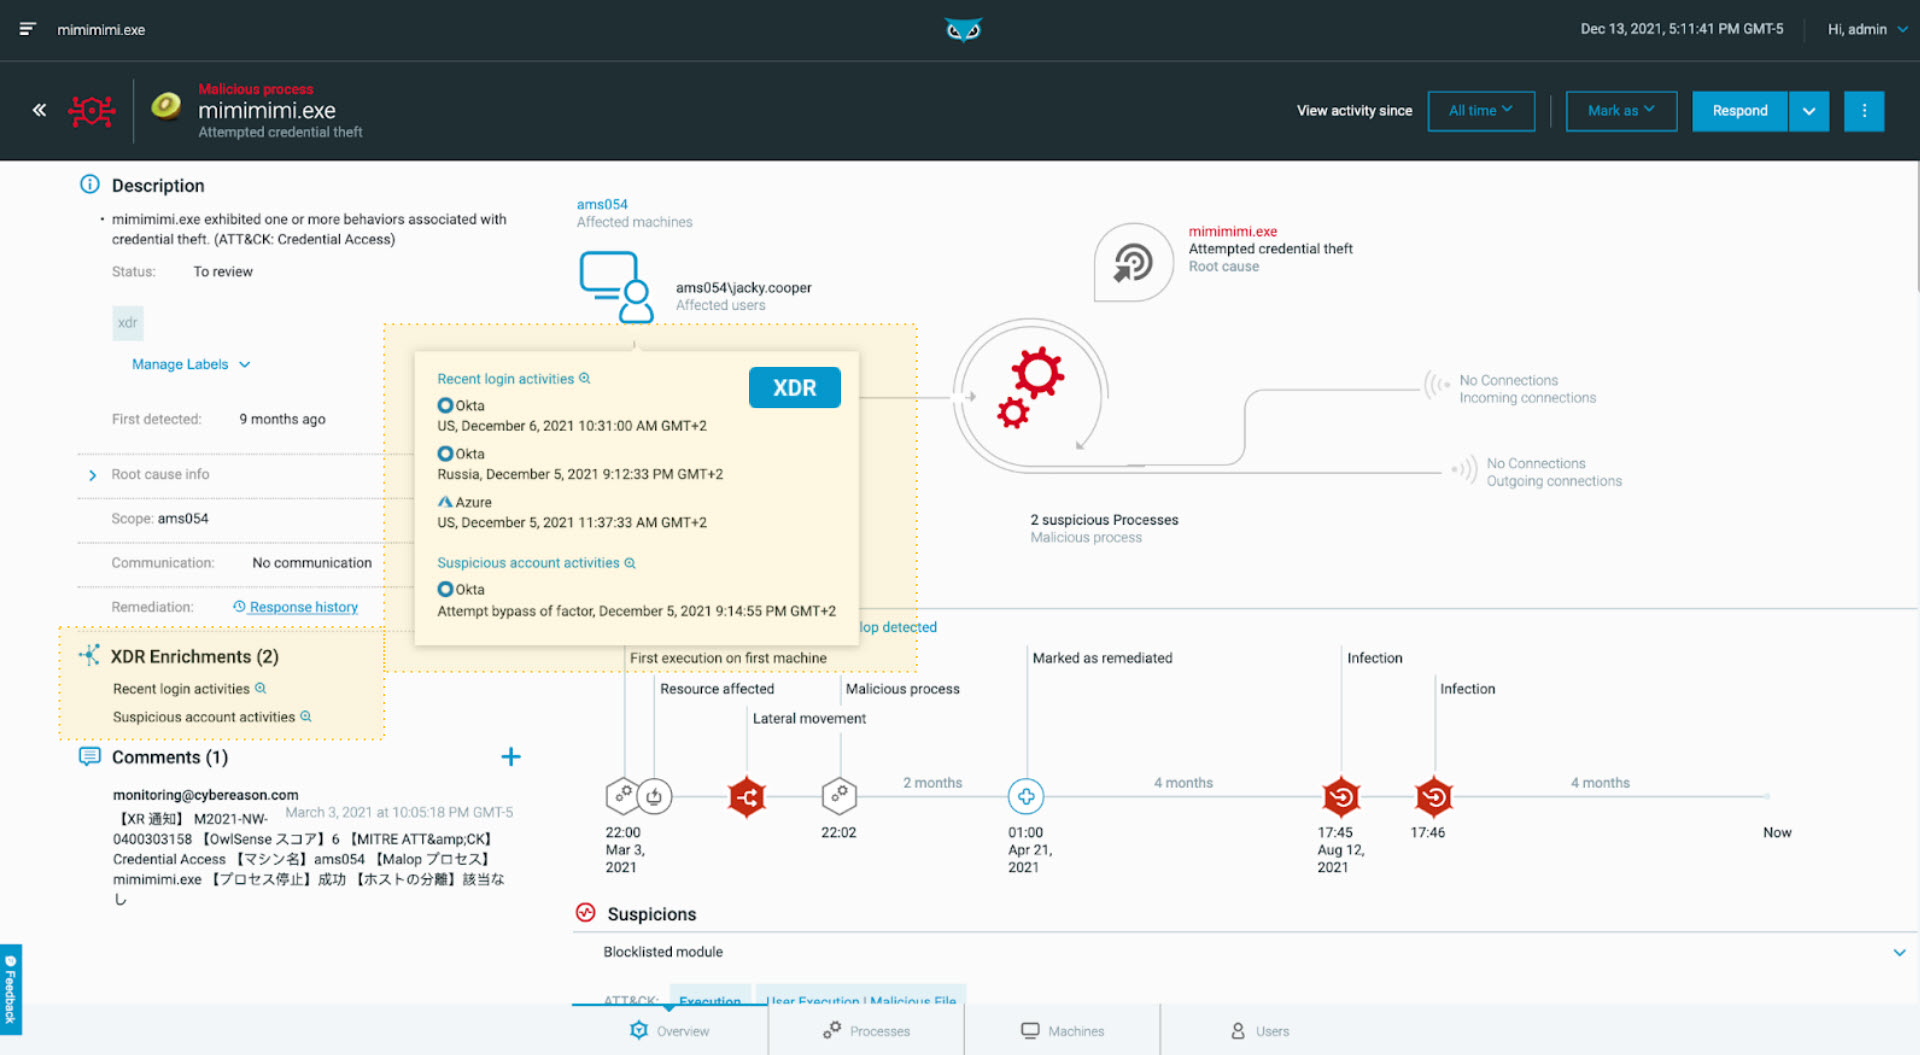Go back using the double chevron icon
The image size is (1920, 1055).
[x=39, y=110]
